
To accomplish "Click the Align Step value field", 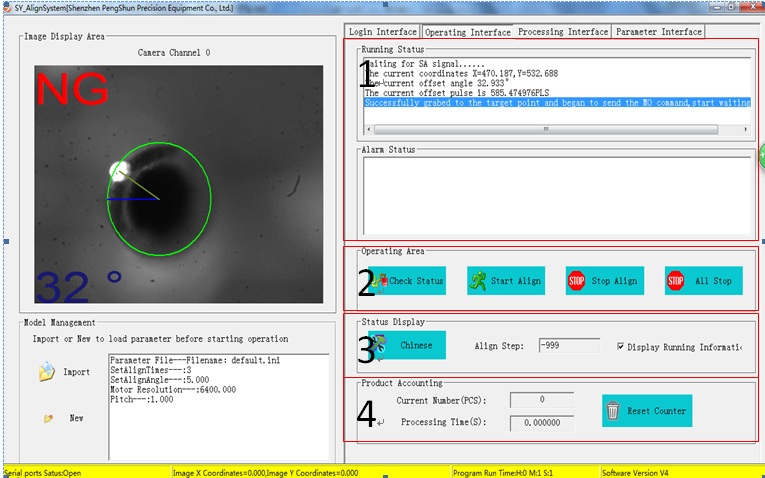I will [x=568, y=346].
